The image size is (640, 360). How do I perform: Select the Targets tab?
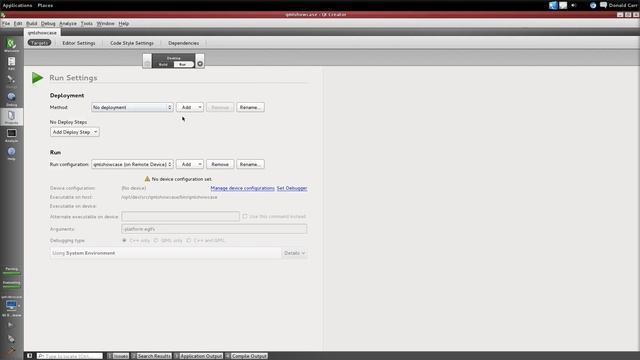pos(39,43)
